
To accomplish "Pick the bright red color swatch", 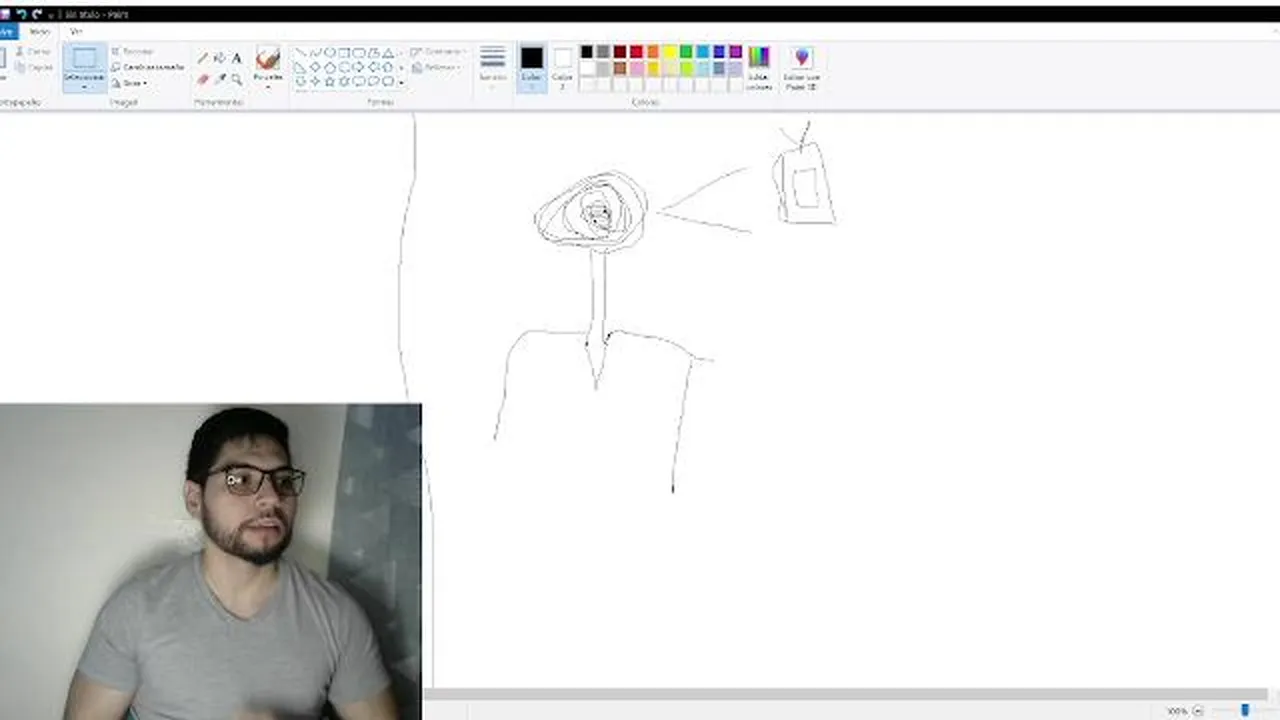I will click(x=636, y=52).
